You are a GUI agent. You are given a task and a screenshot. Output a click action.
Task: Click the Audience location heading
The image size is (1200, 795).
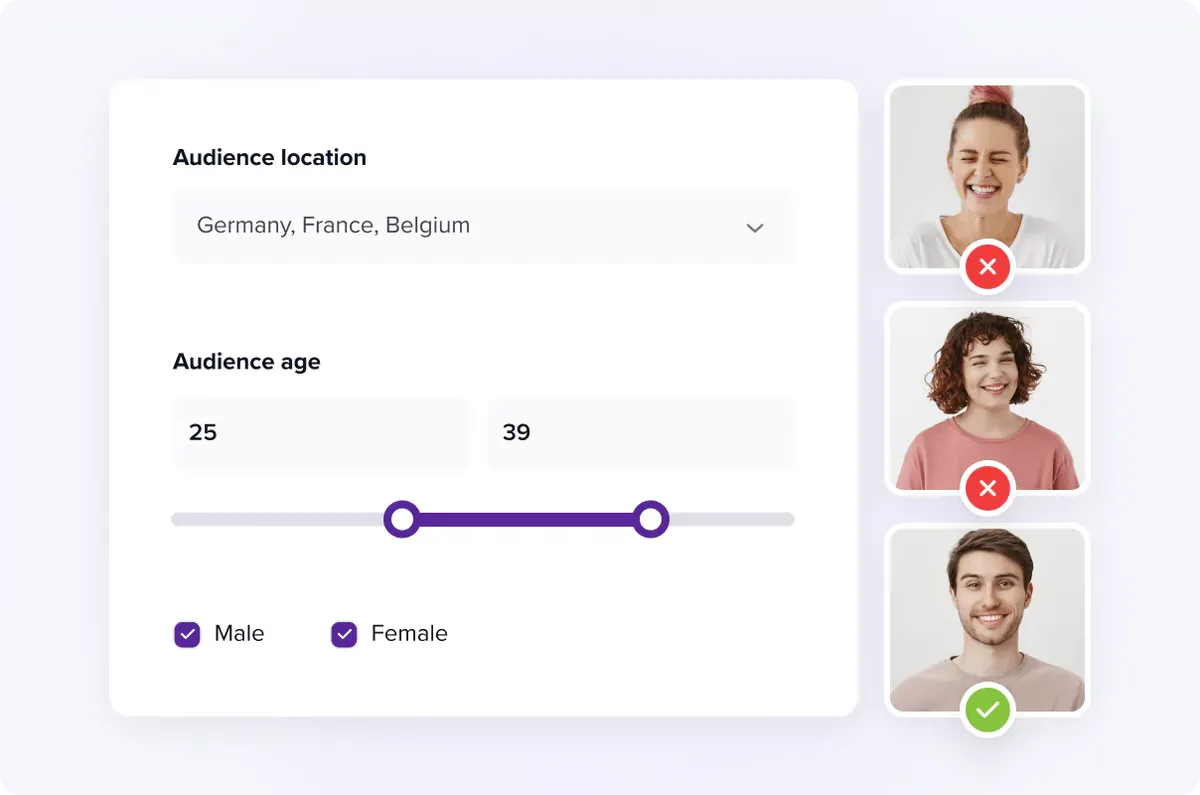pyautogui.click(x=270, y=157)
